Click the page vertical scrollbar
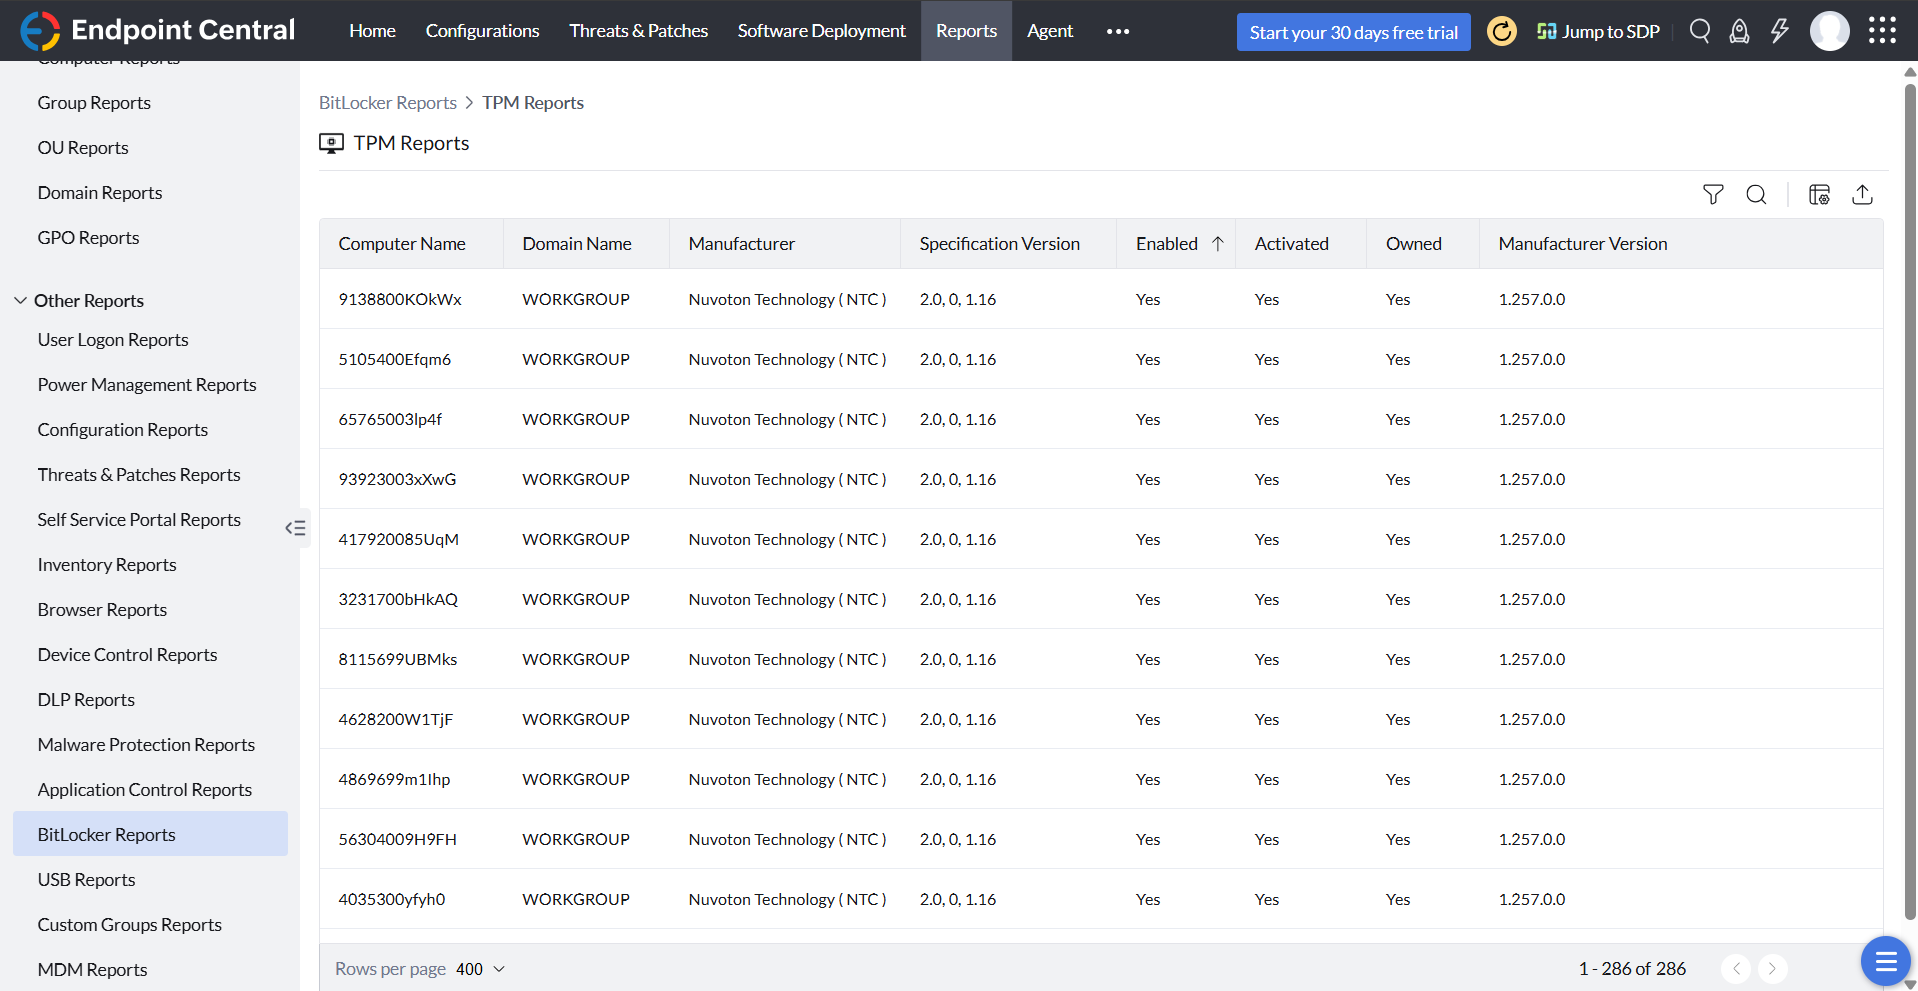 click(x=1910, y=500)
